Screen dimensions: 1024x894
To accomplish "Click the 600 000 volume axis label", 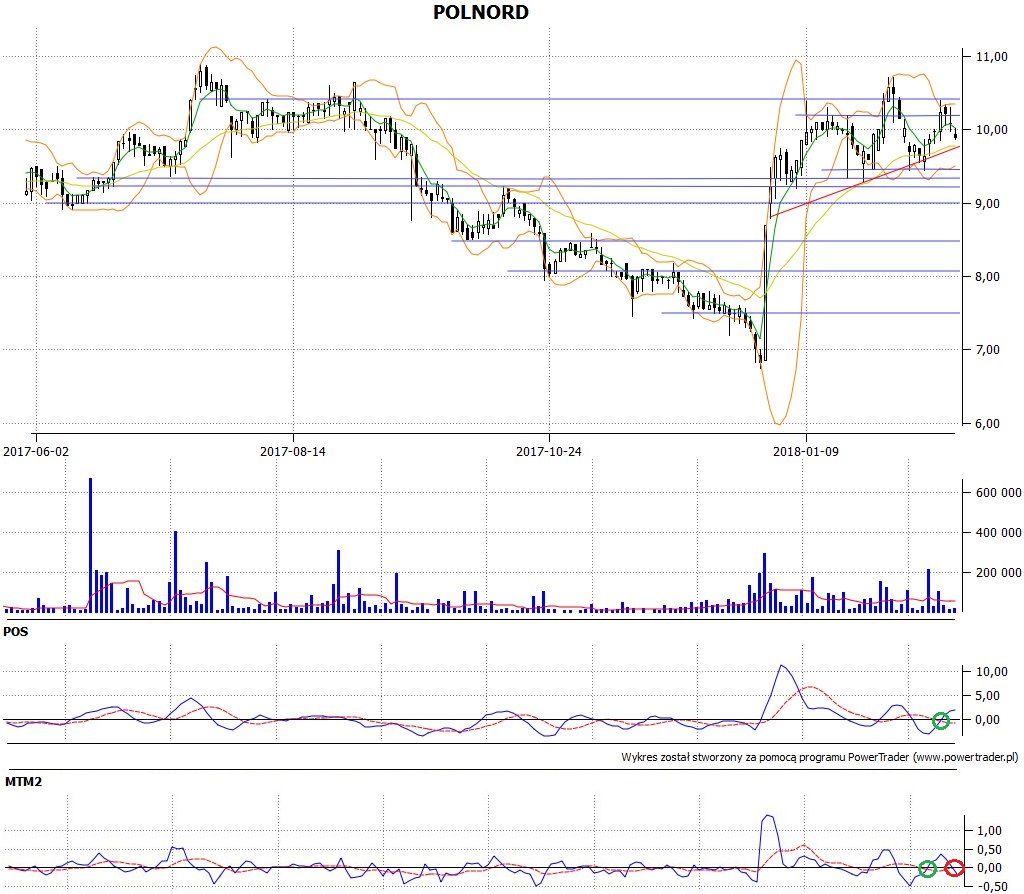I will (x=999, y=493).
